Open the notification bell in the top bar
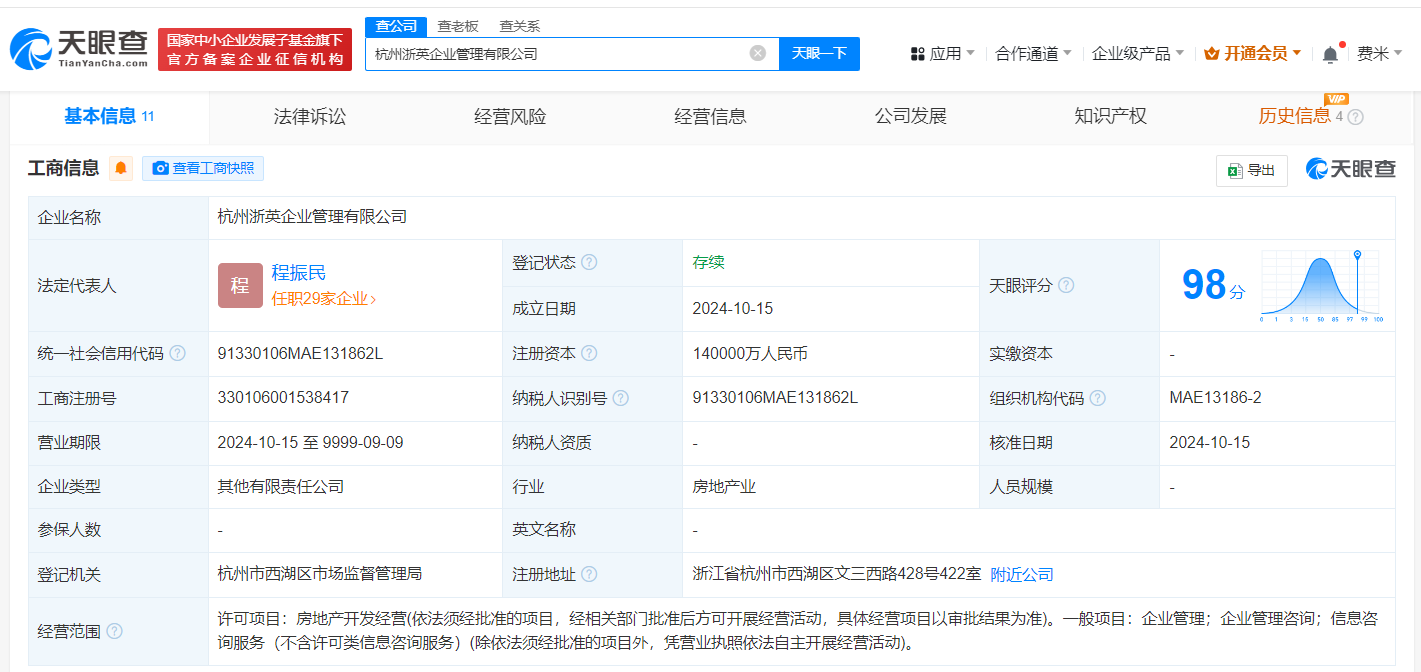This screenshot has height=672, width=1421. (1329, 52)
